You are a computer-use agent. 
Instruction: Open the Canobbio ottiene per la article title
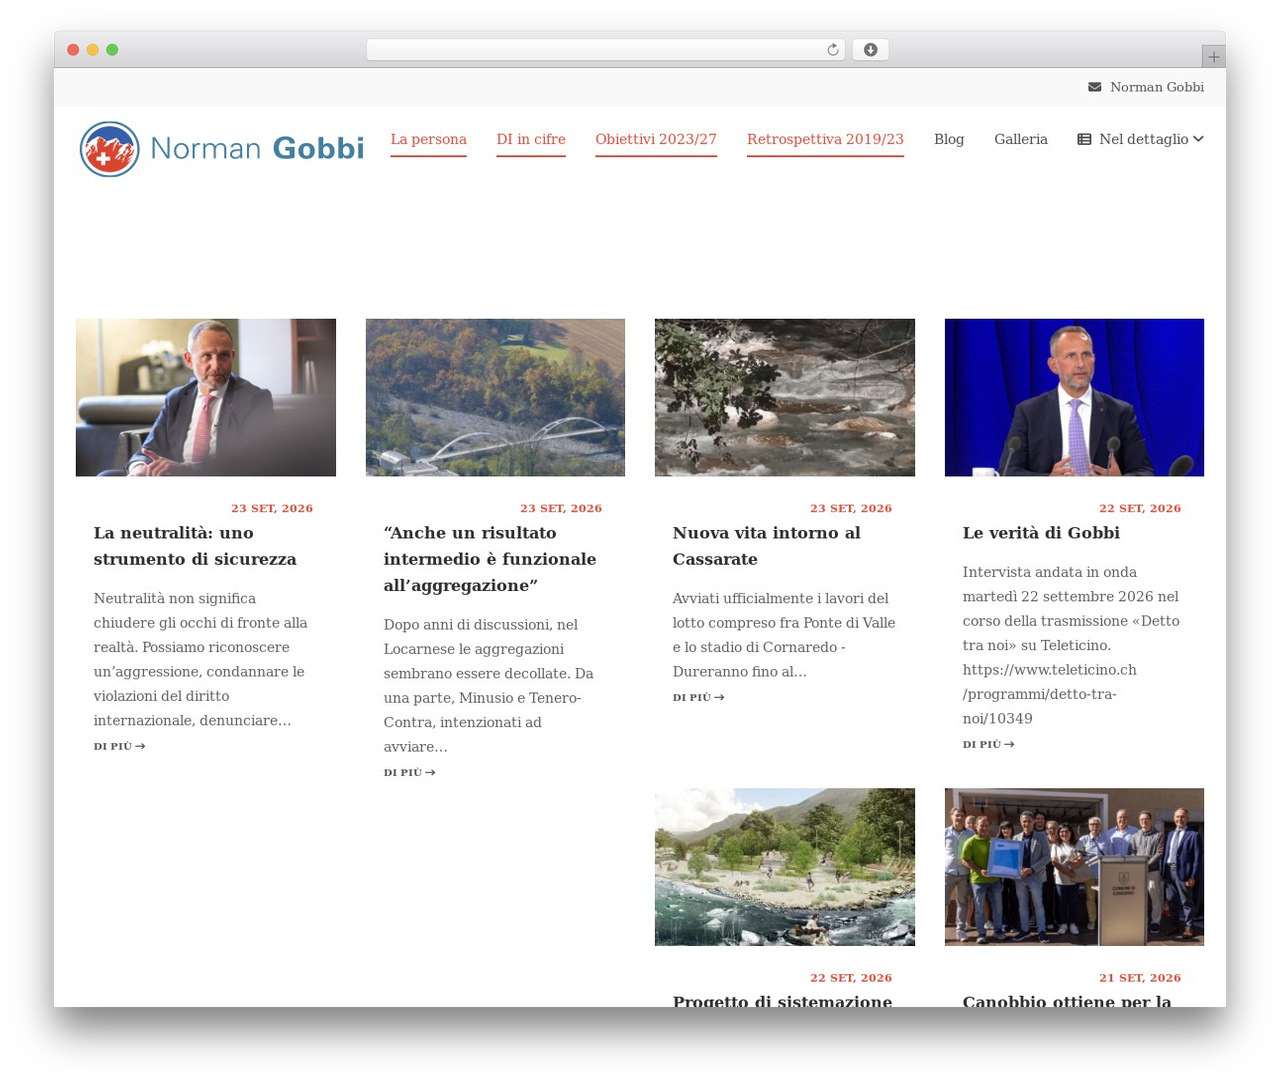pyautogui.click(x=1066, y=1001)
